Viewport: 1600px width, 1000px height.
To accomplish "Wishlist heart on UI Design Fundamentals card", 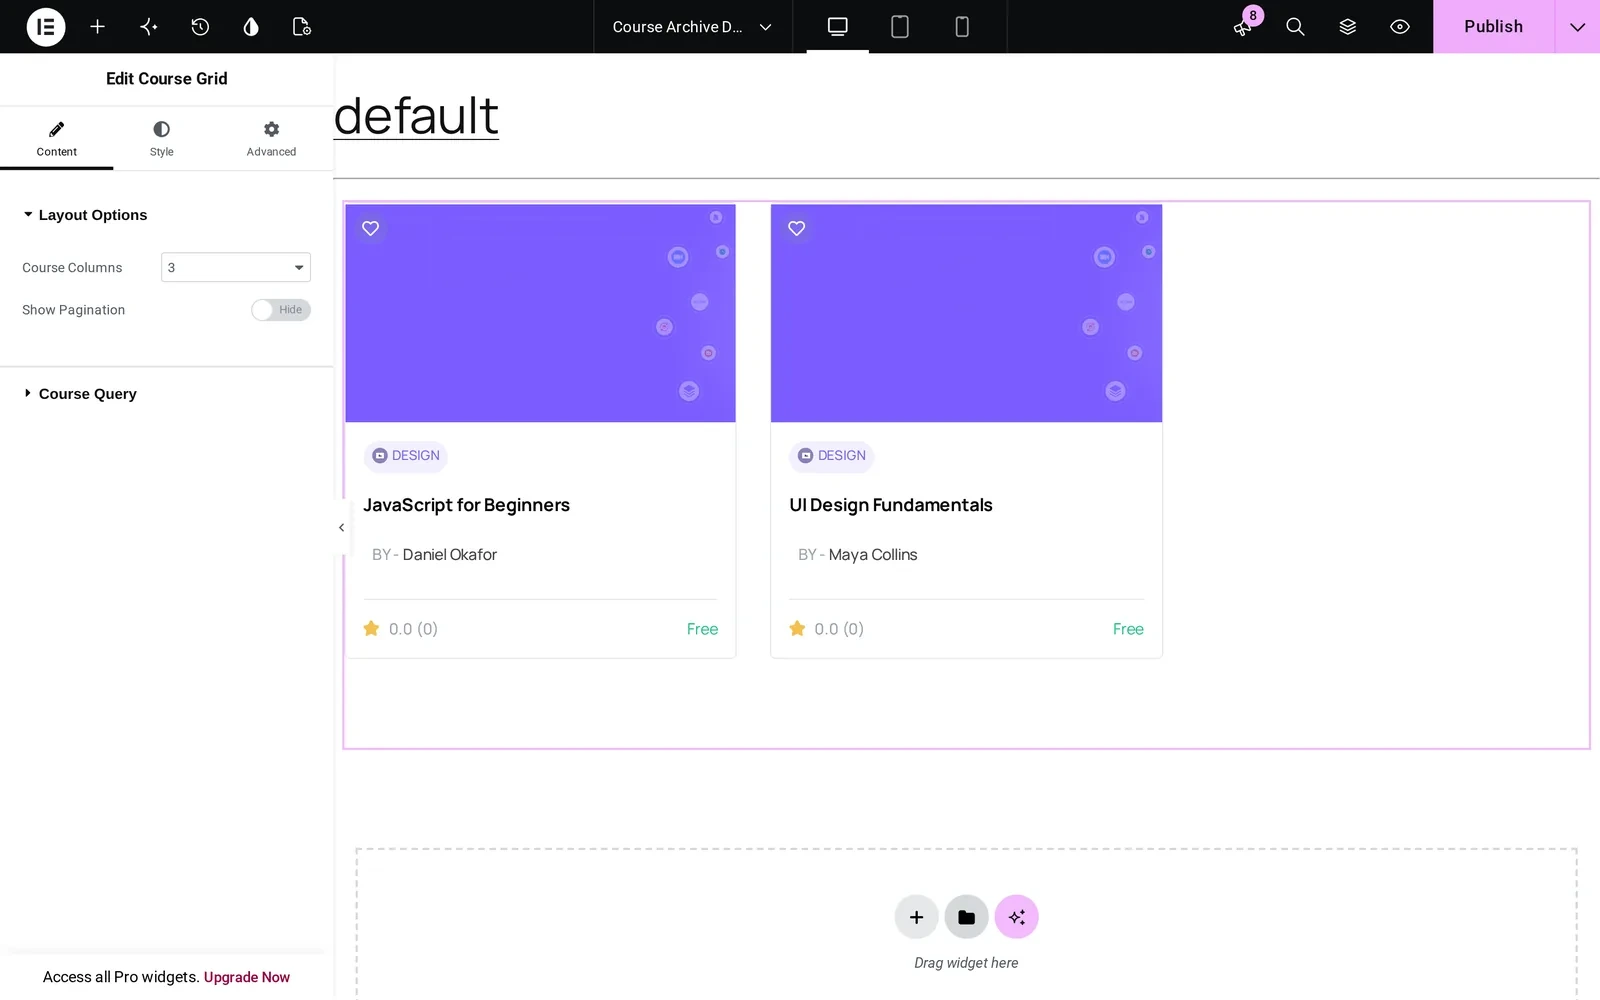I will click(797, 229).
